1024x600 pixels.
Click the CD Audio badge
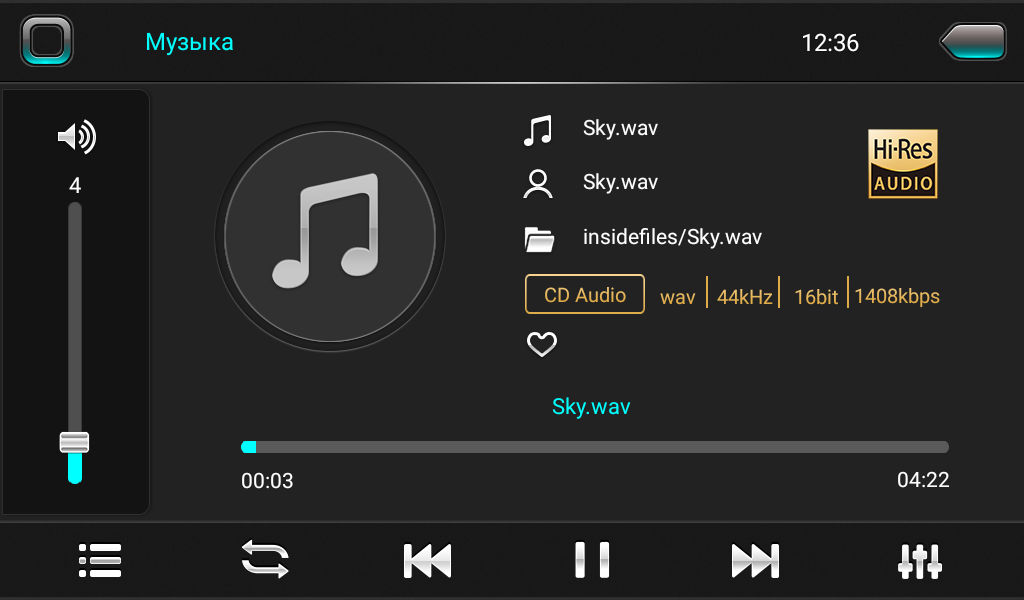point(584,294)
